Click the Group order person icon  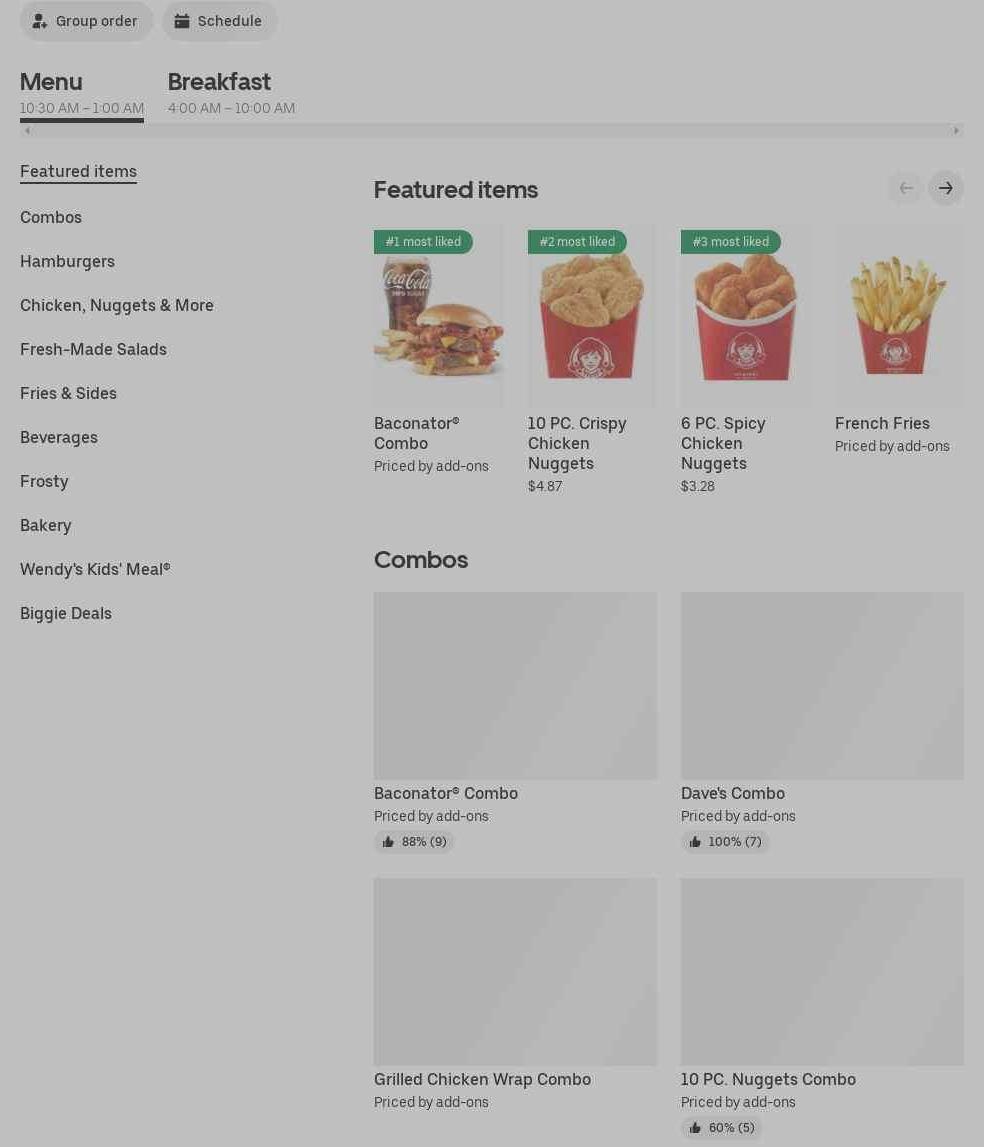tap(40, 21)
